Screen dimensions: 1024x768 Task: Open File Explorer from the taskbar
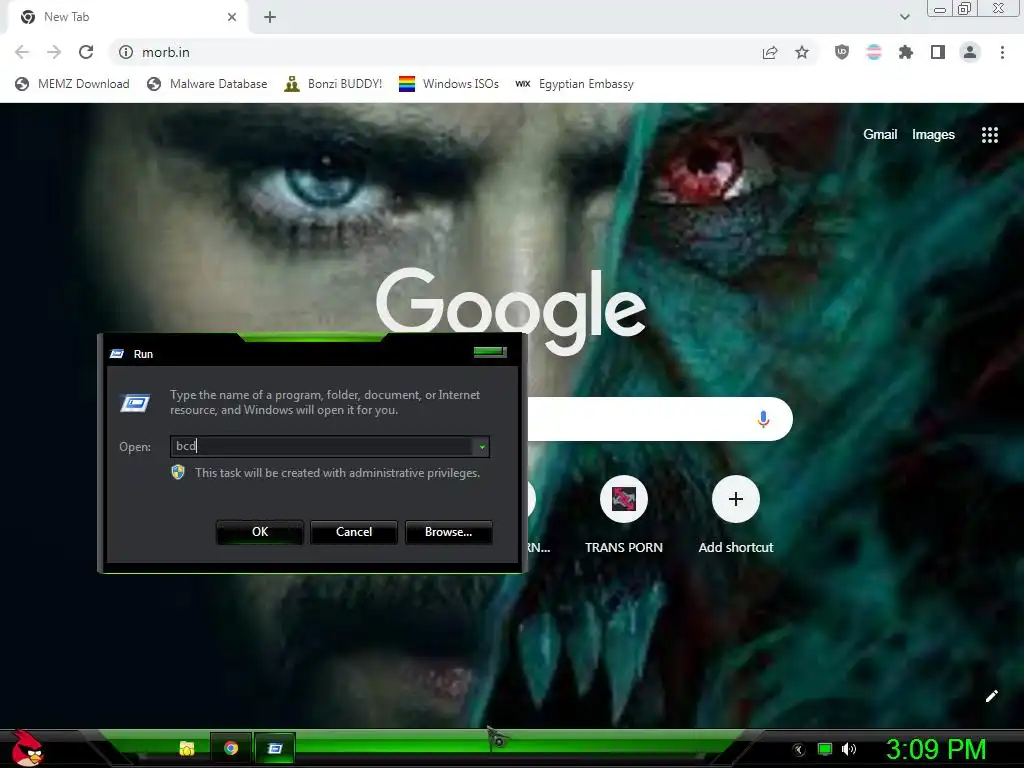(x=187, y=748)
